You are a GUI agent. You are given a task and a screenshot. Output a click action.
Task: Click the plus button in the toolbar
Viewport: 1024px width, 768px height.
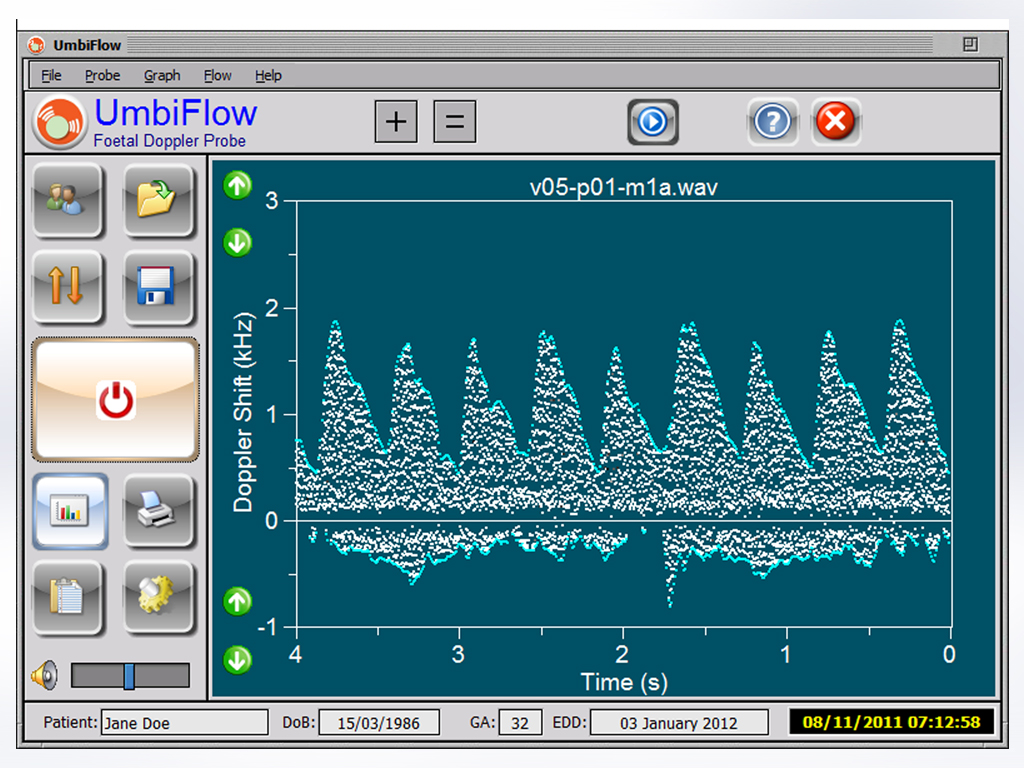[x=396, y=122]
